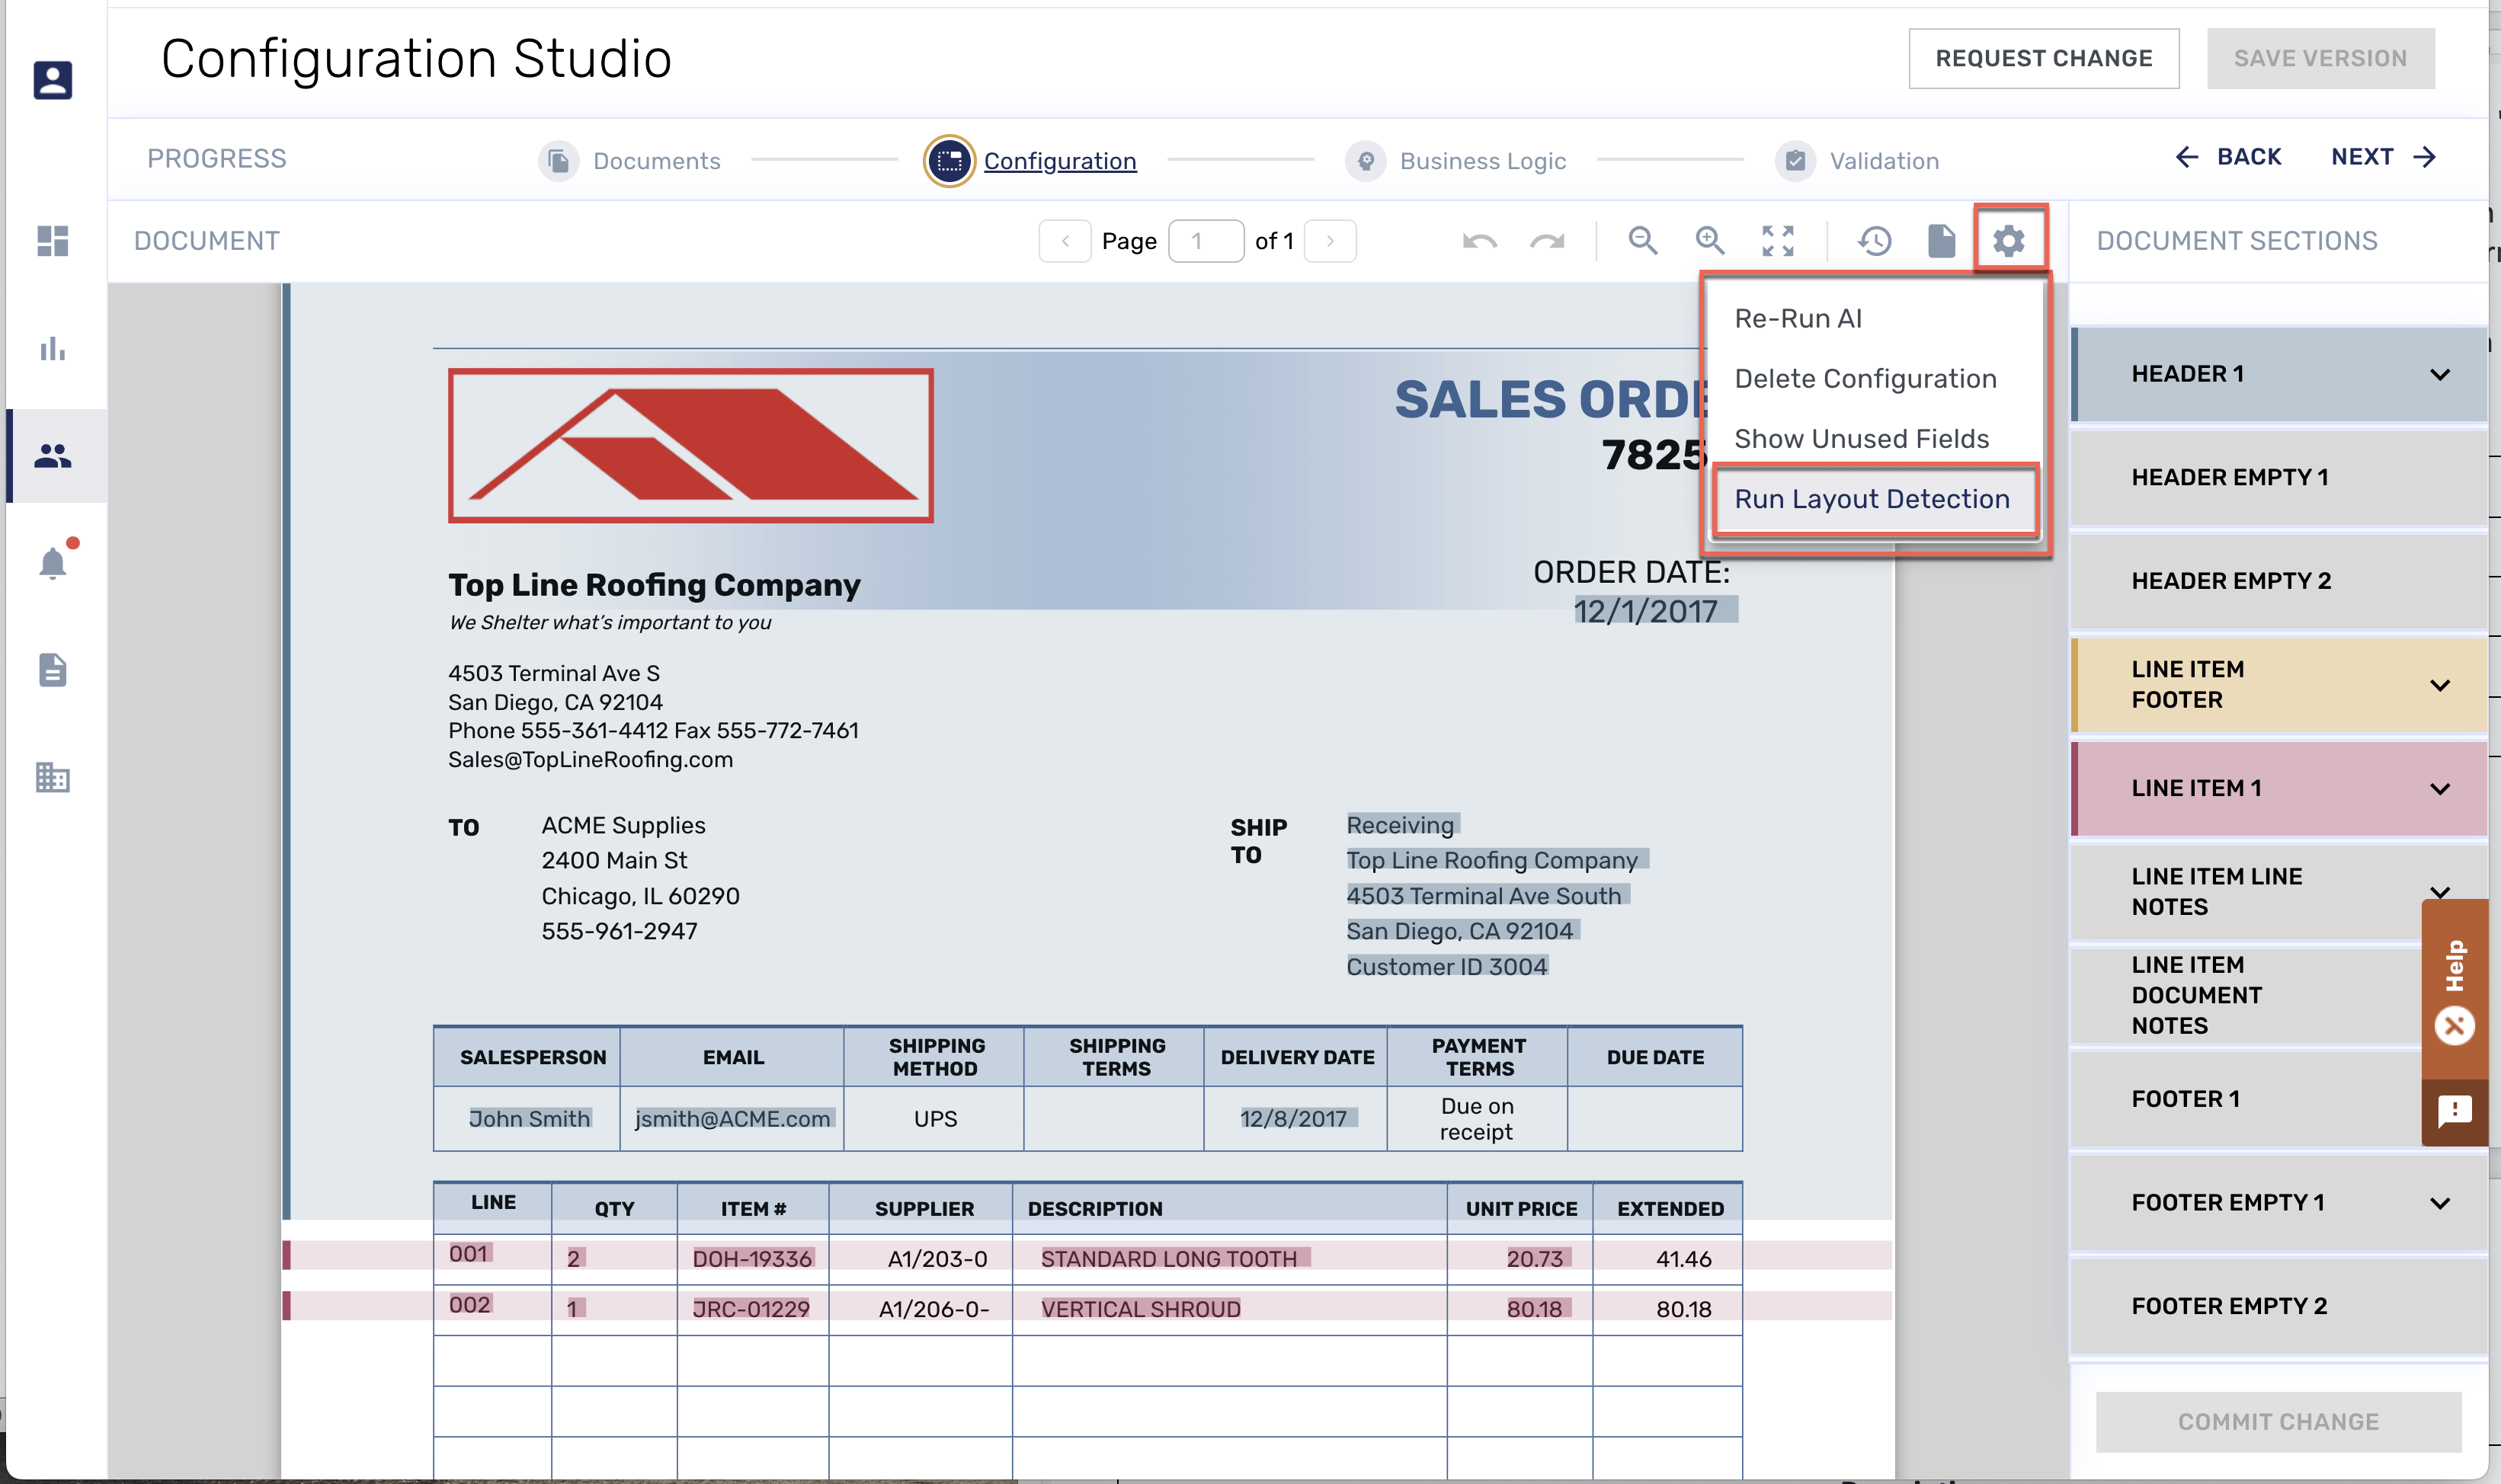Click the redo arrow icon
2501x1484 pixels.
pyautogui.click(x=1547, y=241)
